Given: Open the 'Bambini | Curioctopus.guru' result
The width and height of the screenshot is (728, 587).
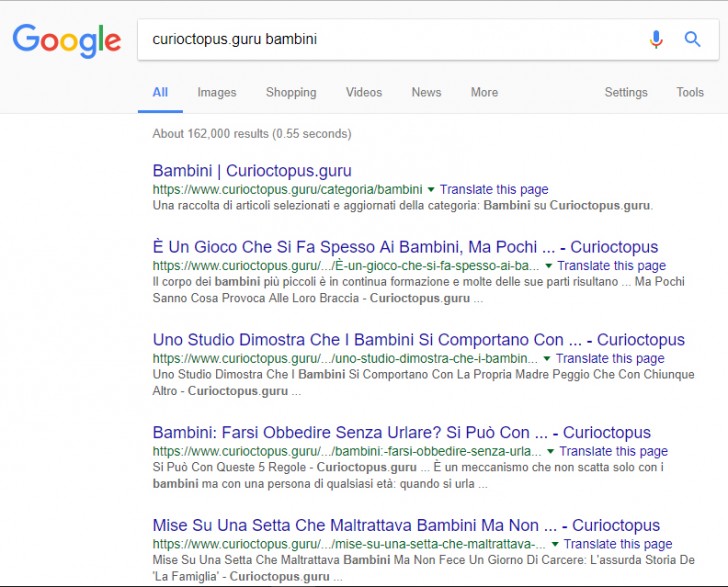Looking at the screenshot, I should [252, 171].
